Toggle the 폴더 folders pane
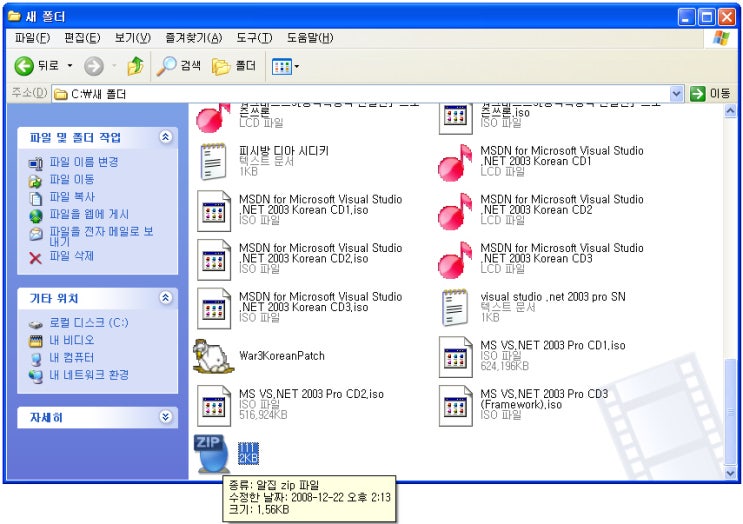 click(234, 66)
